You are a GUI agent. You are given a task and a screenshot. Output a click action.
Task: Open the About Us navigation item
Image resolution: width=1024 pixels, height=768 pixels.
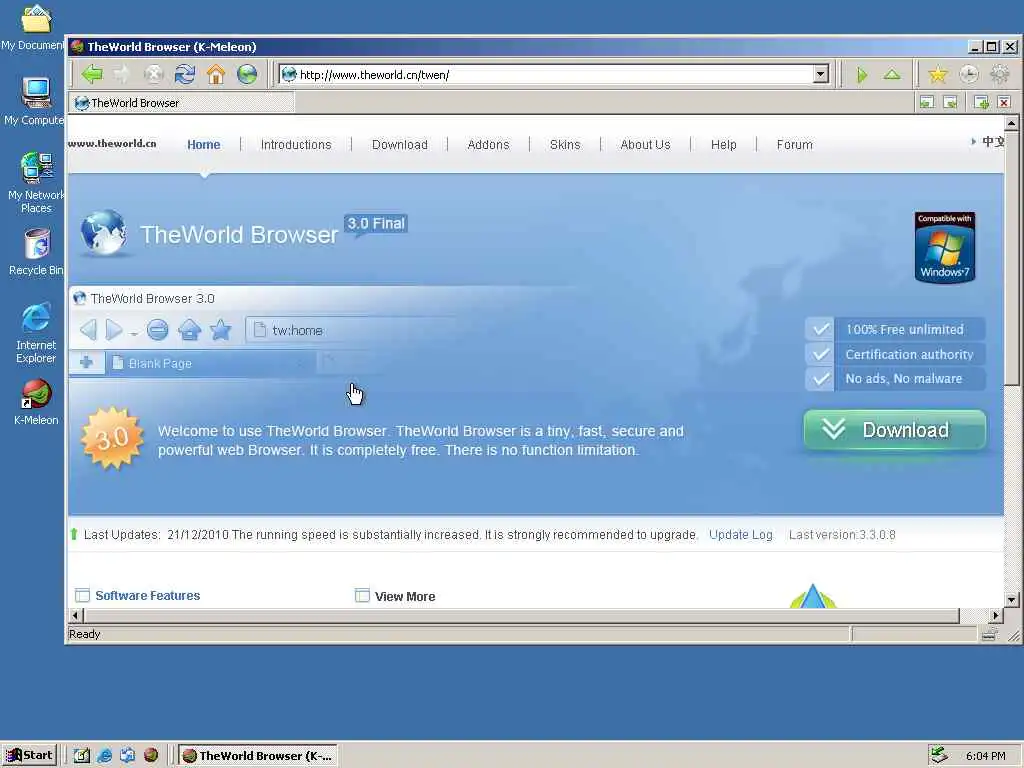coord(645,144)
